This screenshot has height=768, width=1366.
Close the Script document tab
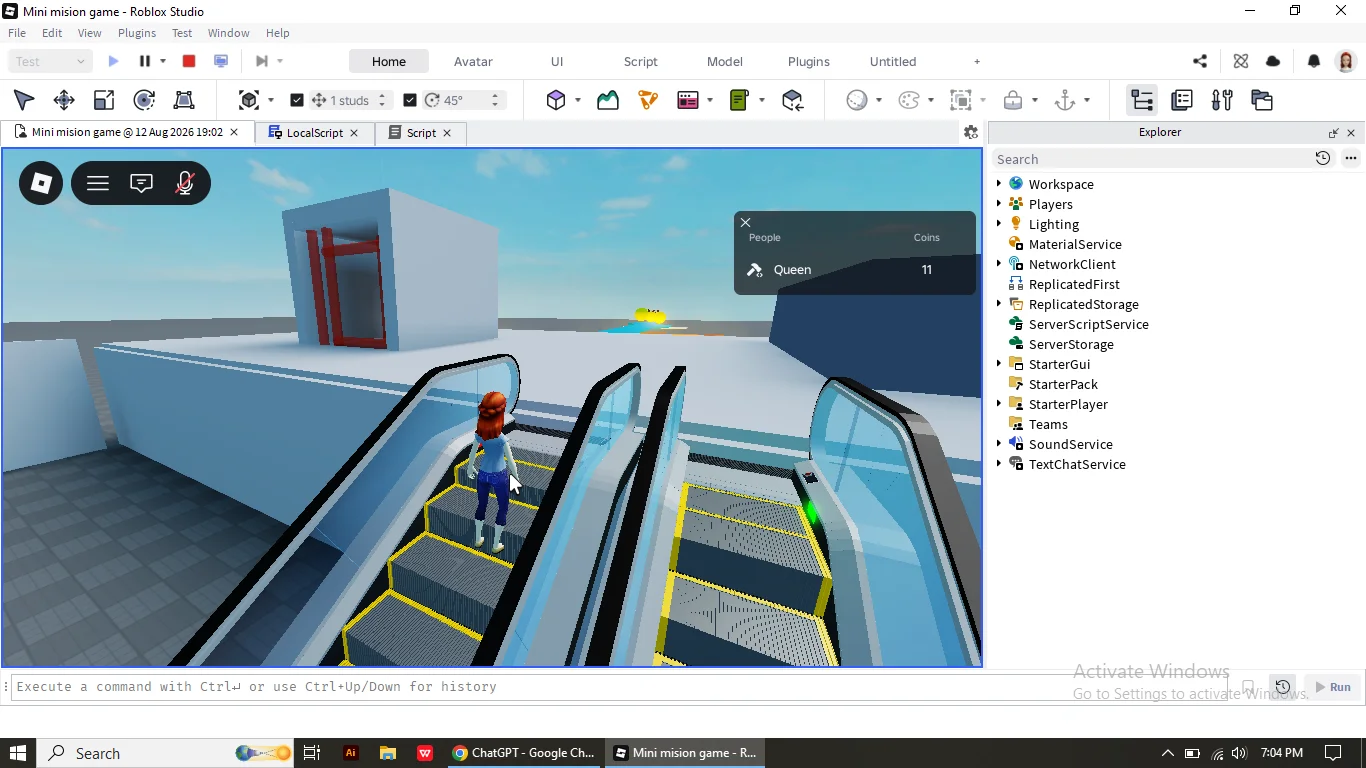pos(447,133)
